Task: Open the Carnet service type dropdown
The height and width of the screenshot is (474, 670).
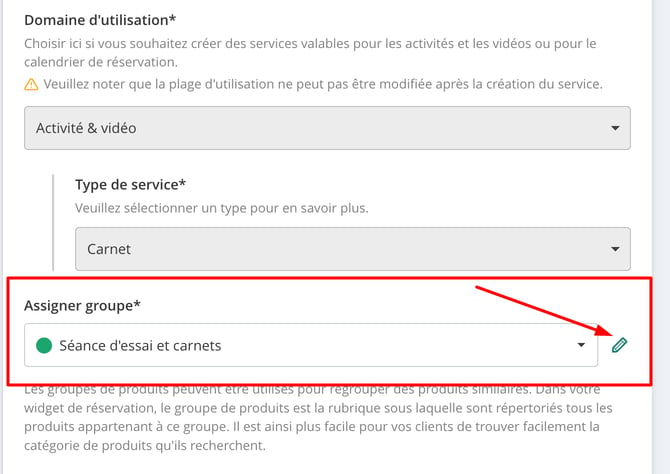Action: point(353,249)
